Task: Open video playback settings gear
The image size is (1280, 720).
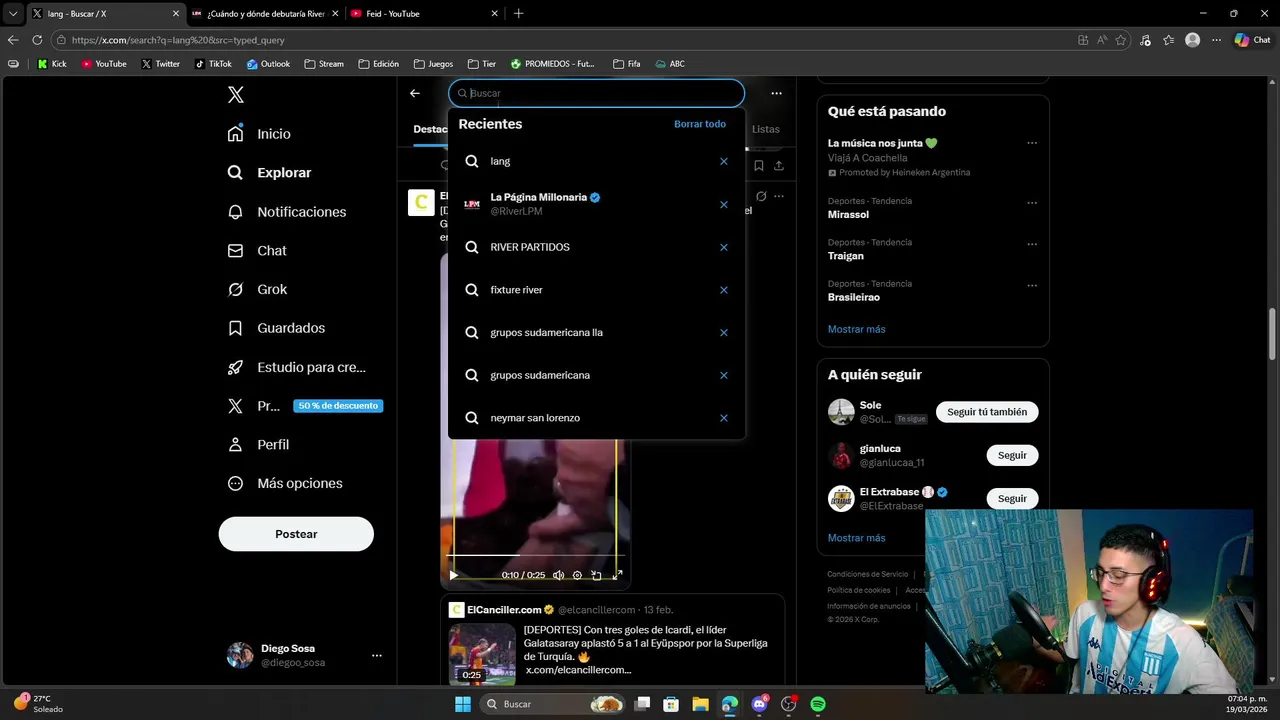Action: (x=577, y=575)
